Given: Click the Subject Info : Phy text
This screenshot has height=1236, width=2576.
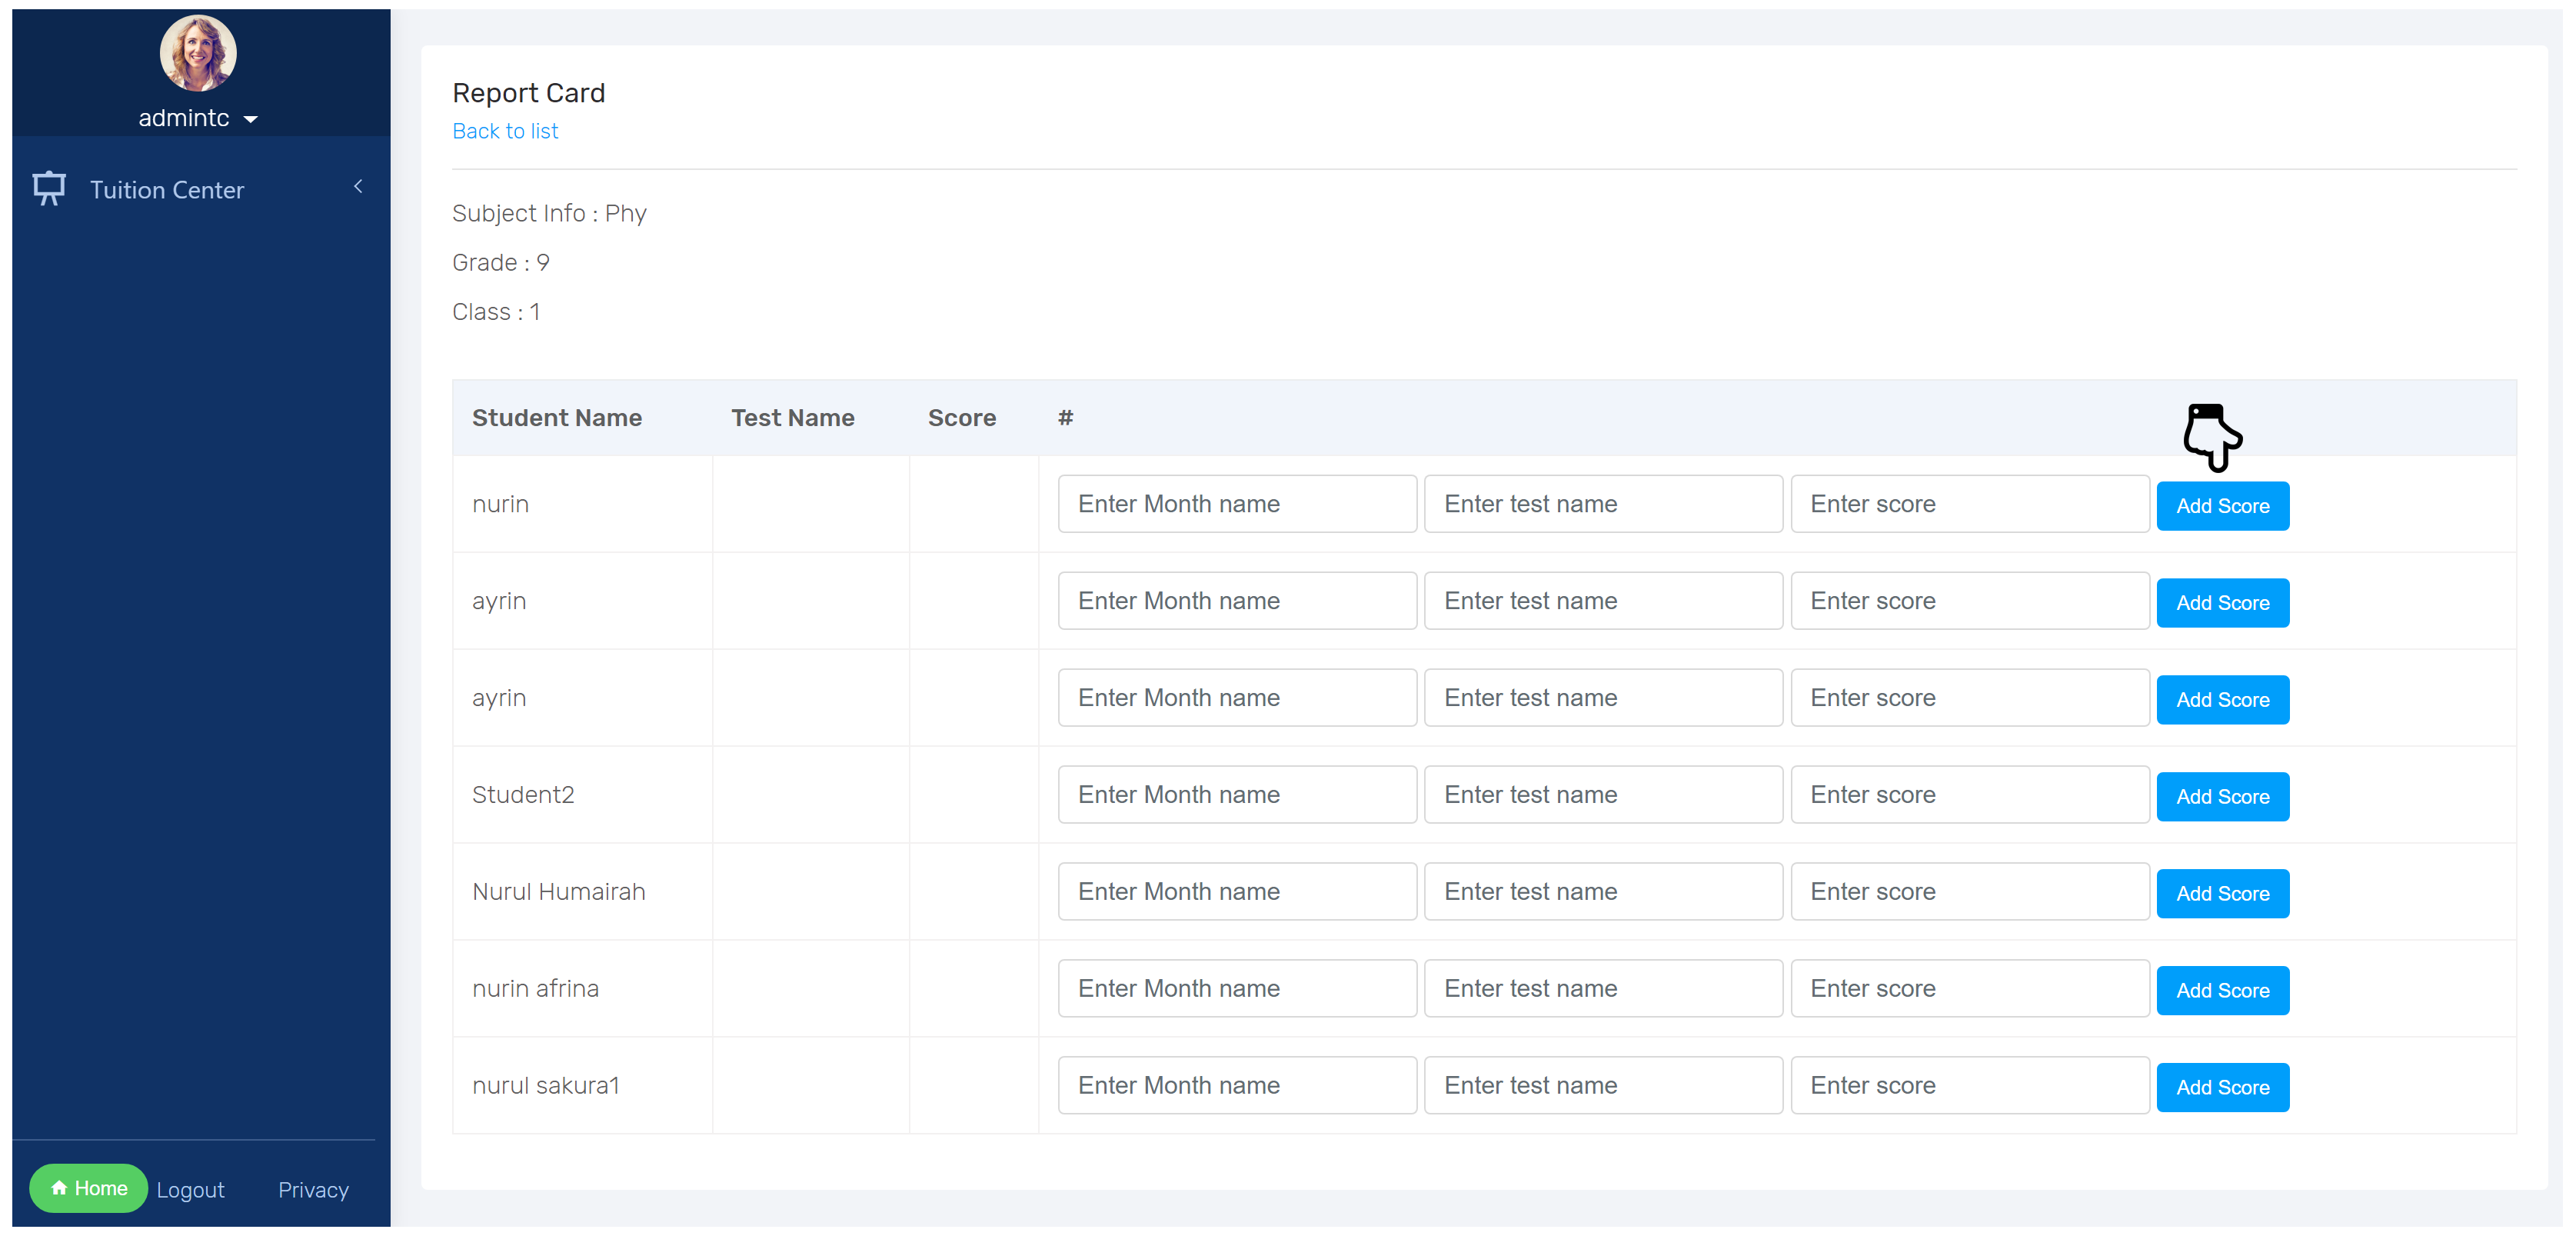Looking at the screenshot, I should click(549, 214).
